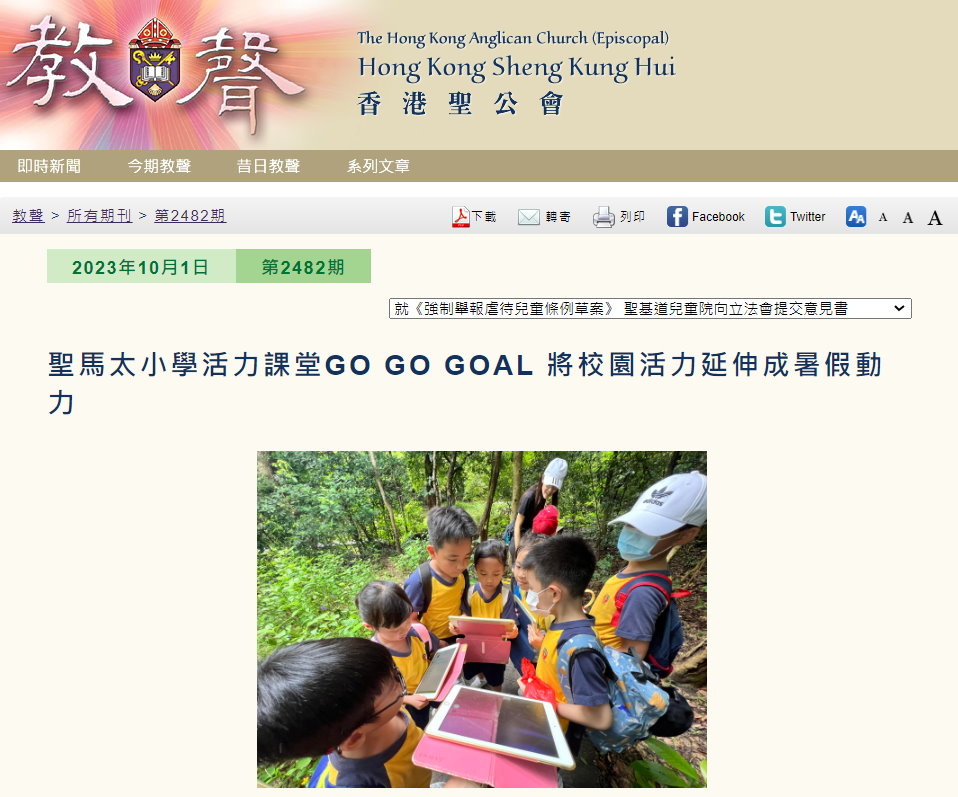
Task: Open the 今期教聲 menu item
Action: coord(159,166)
